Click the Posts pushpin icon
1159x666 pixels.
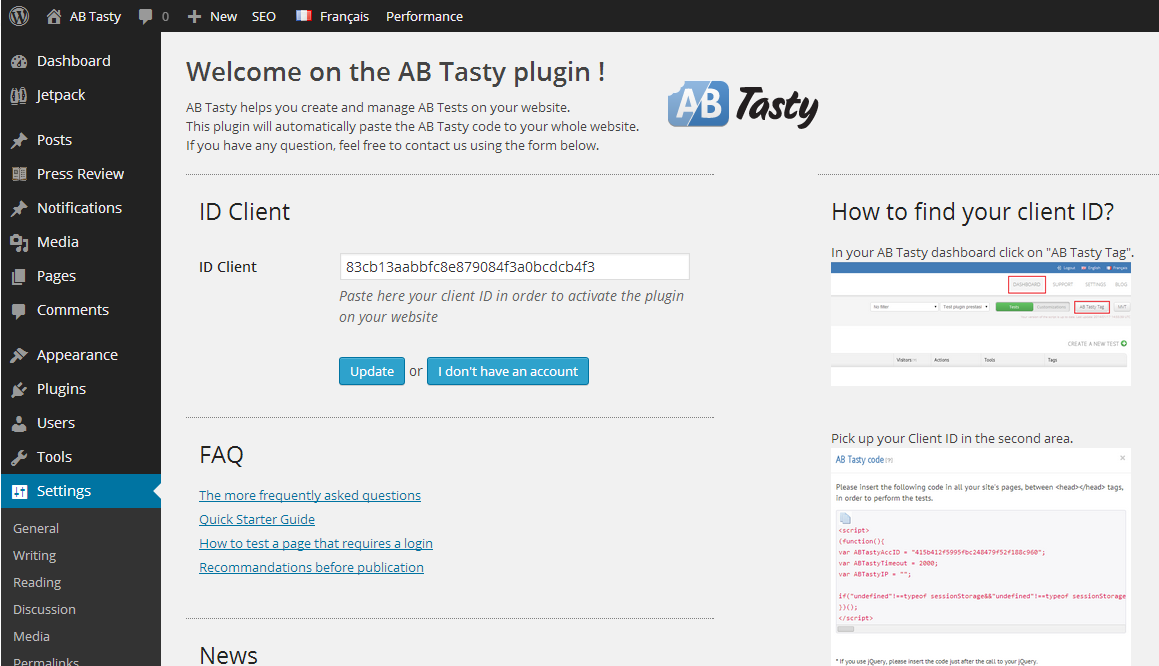pos(19,140)
